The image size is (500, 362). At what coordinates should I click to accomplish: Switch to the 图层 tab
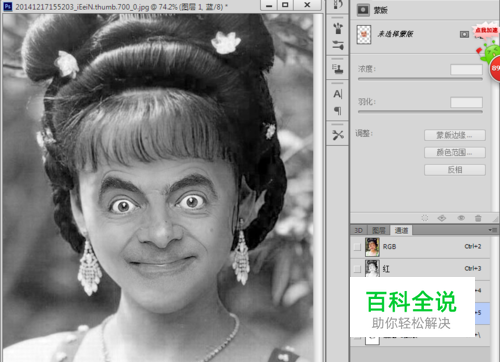point(378,230)
